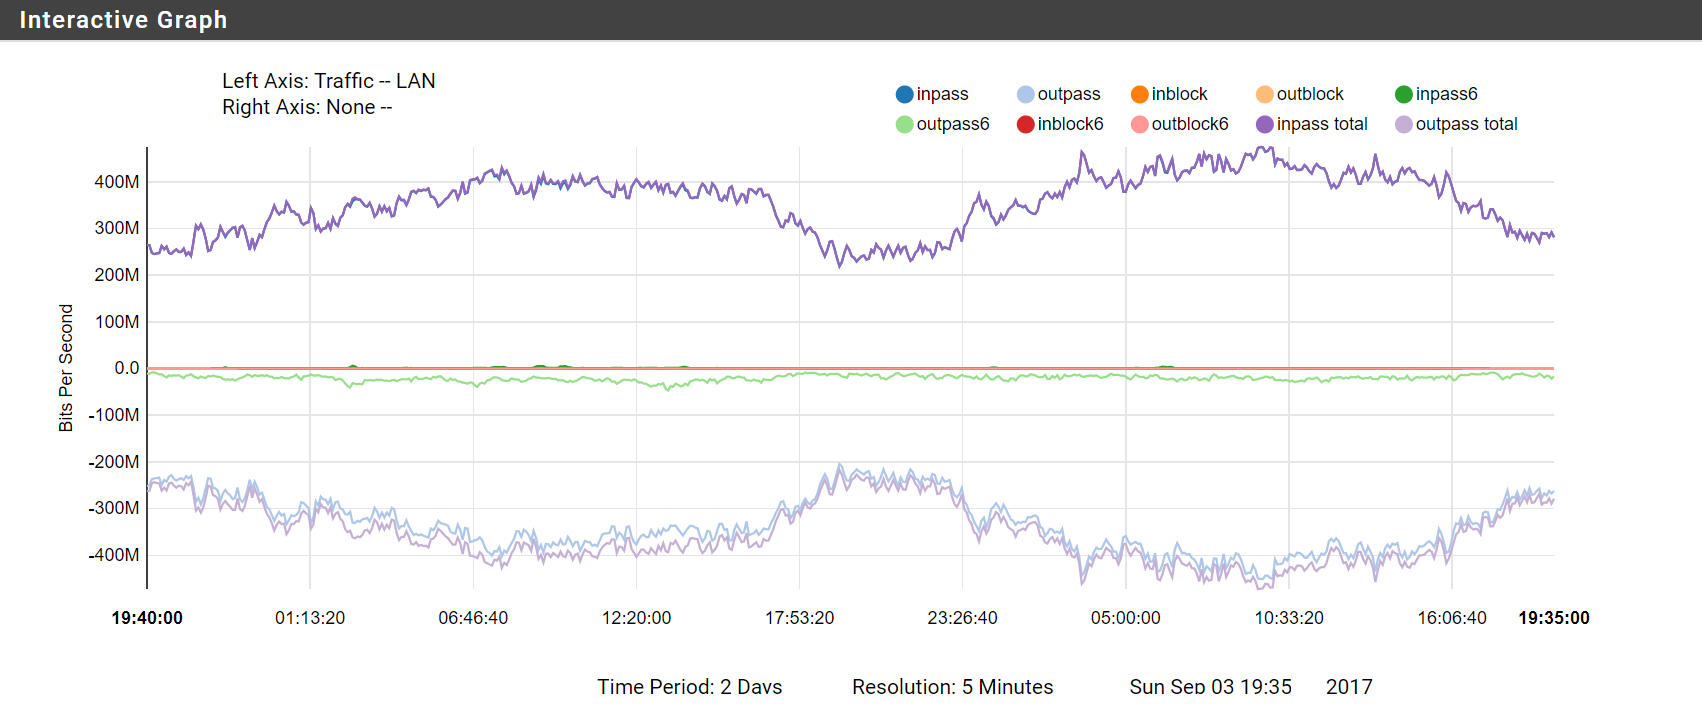Select the inpass total legend label

pyautogui.click(x=1322, y=124)
